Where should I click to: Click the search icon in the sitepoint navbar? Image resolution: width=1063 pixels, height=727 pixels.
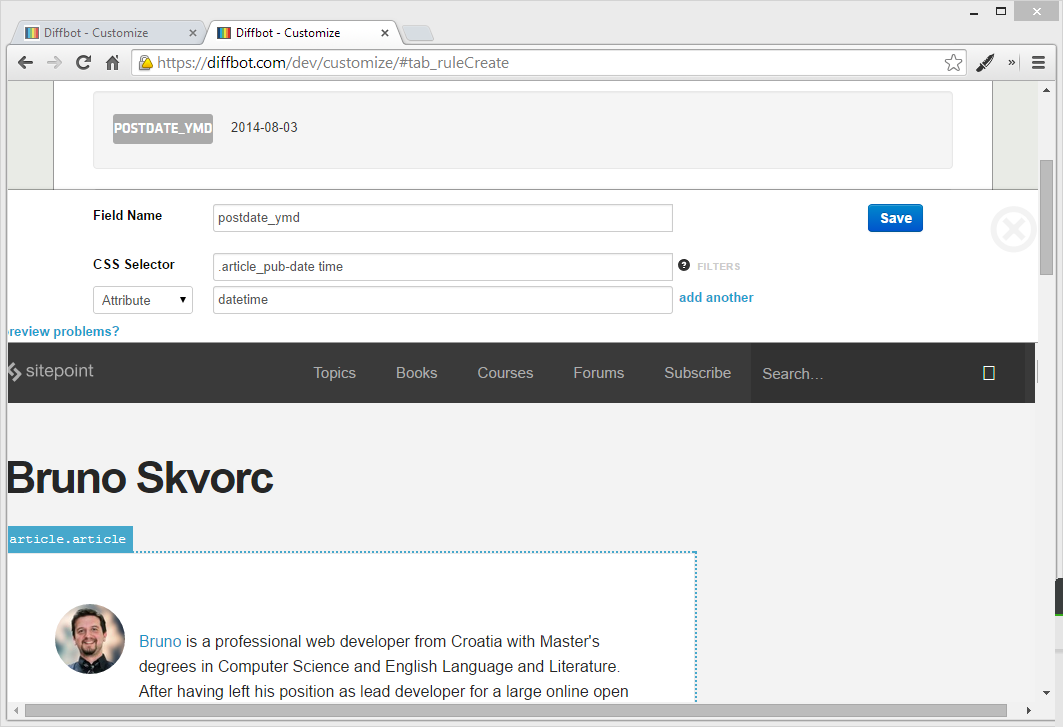click(x=988, y=372)
